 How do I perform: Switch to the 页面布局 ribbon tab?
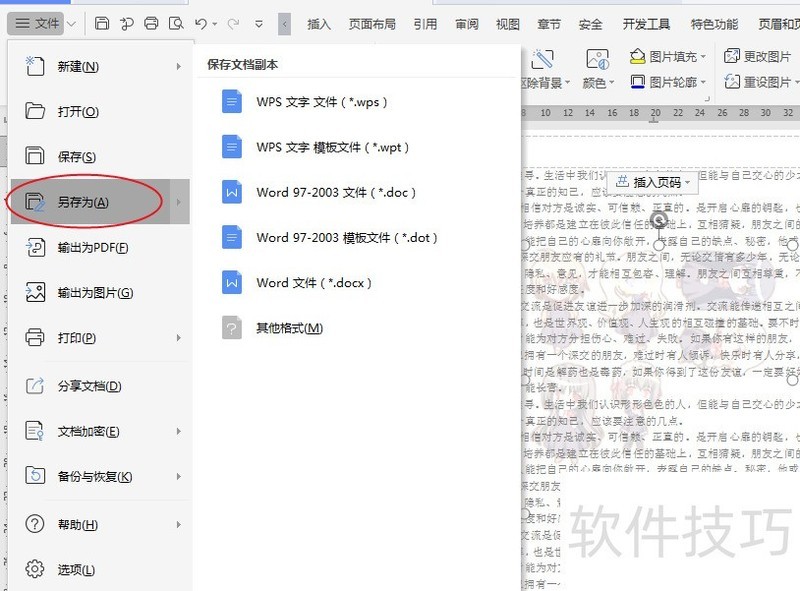coord(372,24)
